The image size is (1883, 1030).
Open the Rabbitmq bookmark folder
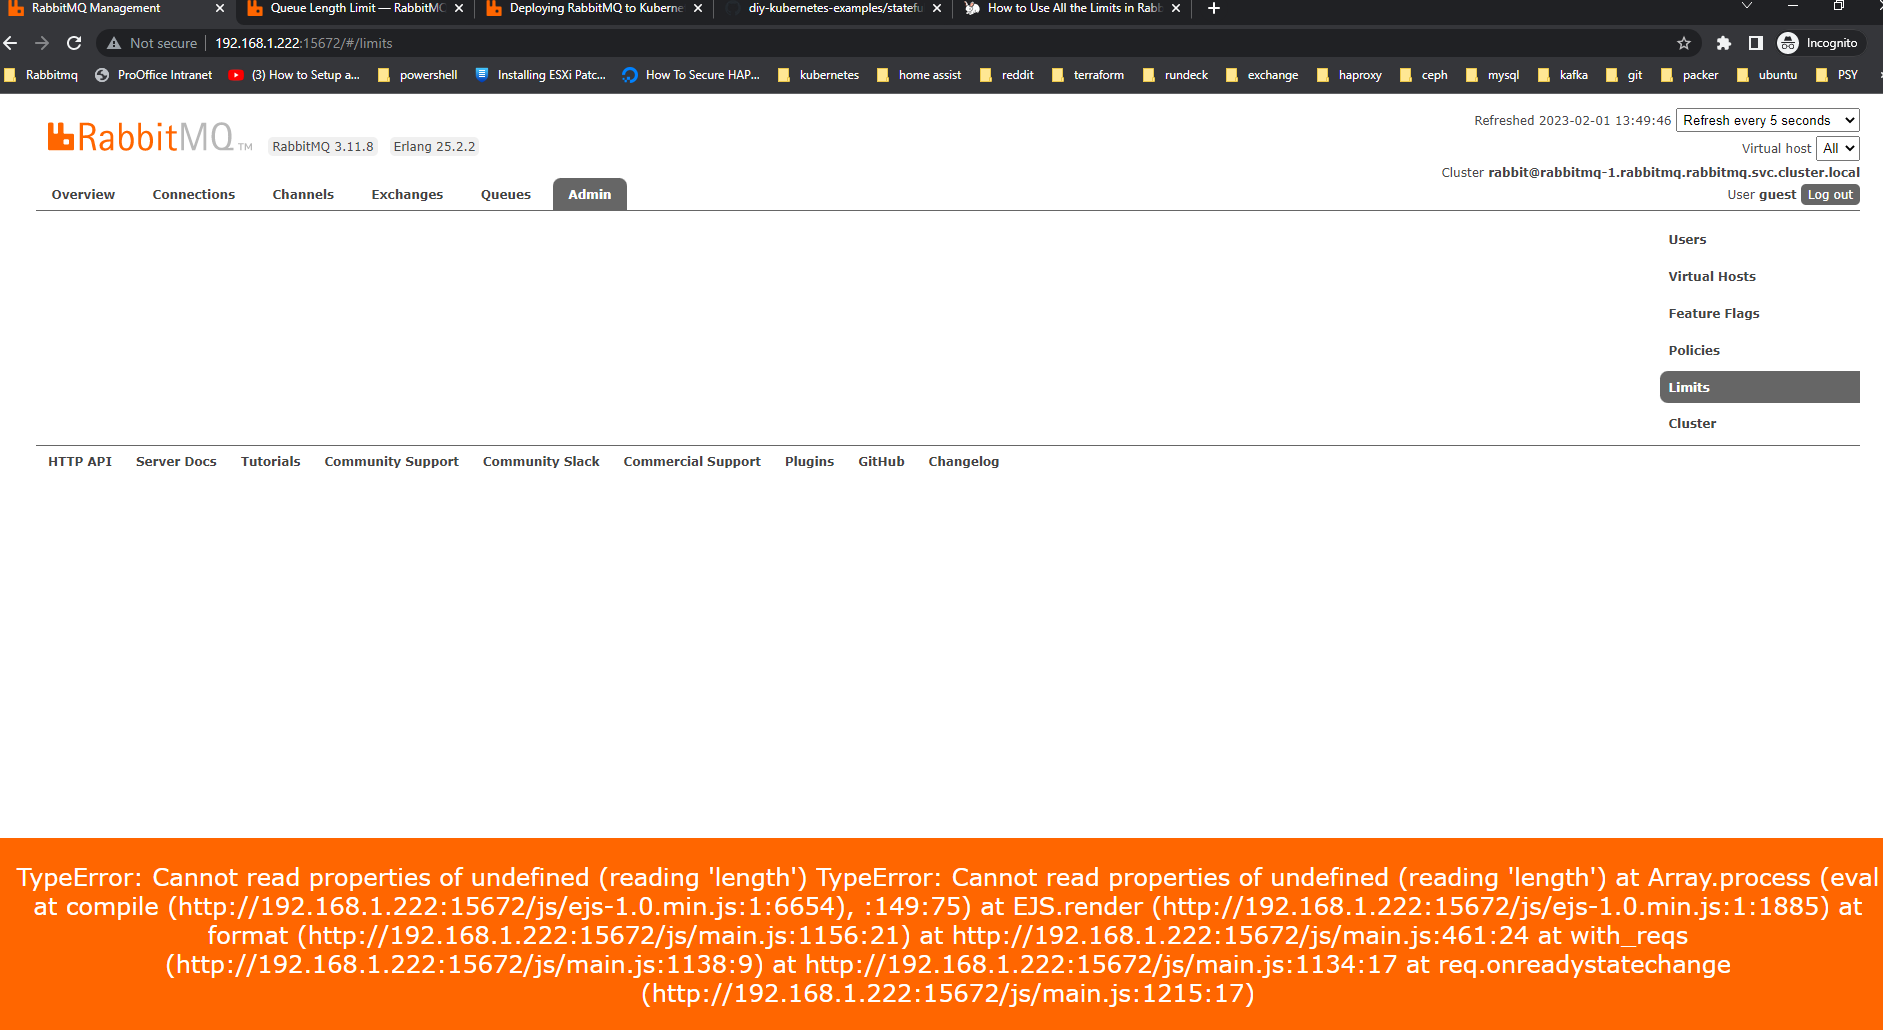pyautogui.click(x=41, y=75)
